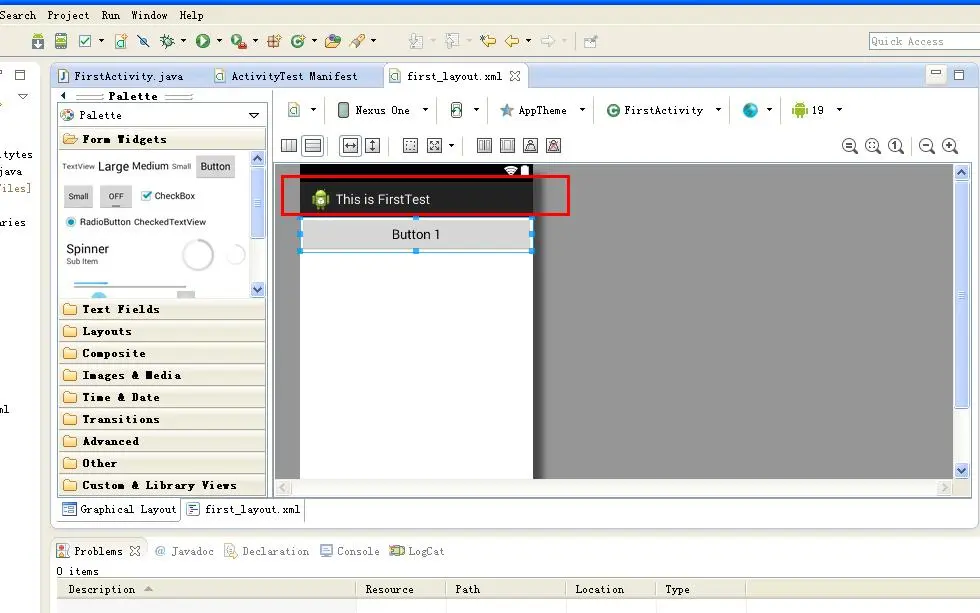Click the Run with external tools icon

tap(238, 41)
